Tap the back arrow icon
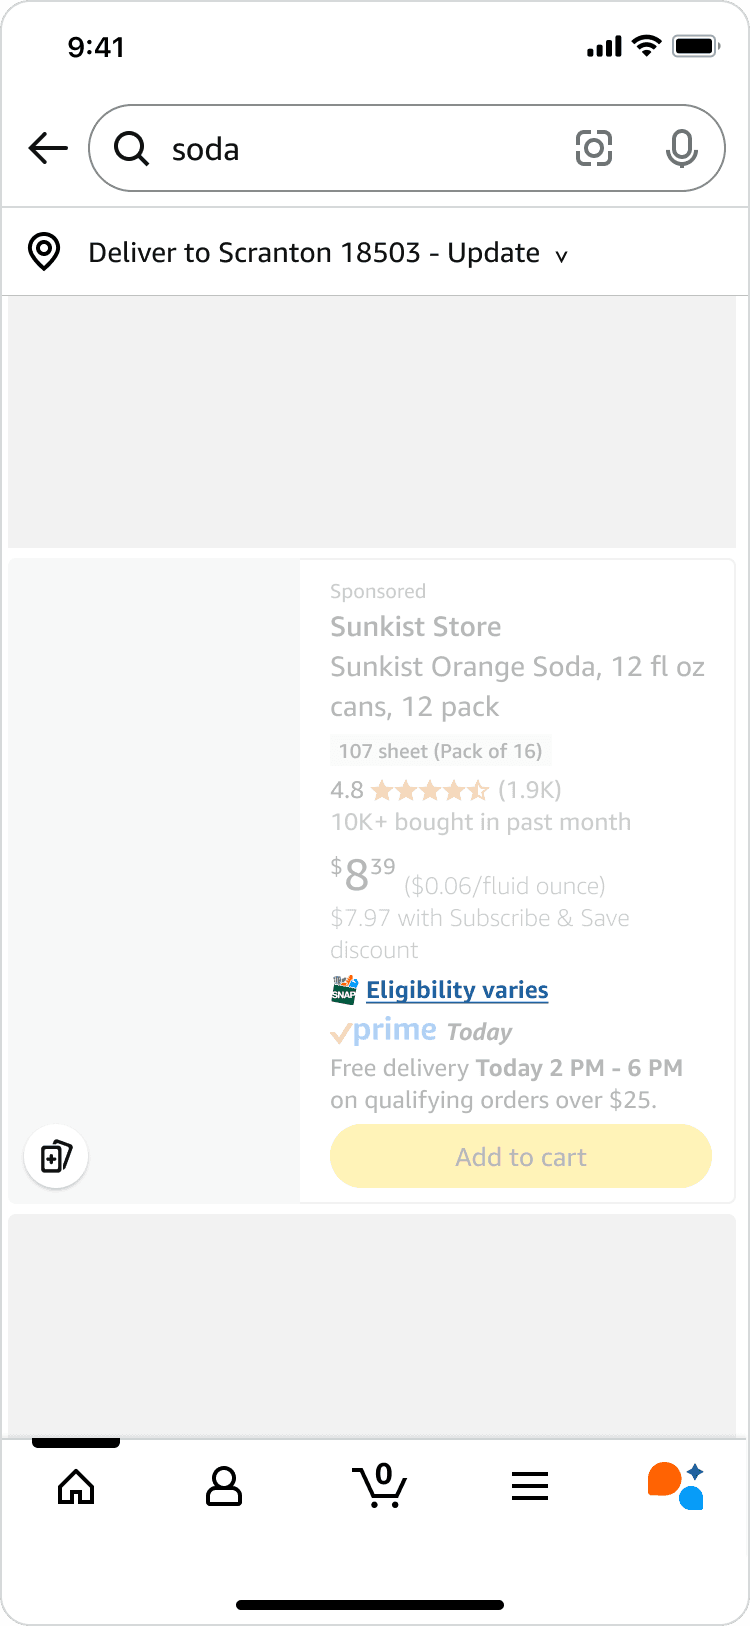750x1626 pixels. [48, 149]
